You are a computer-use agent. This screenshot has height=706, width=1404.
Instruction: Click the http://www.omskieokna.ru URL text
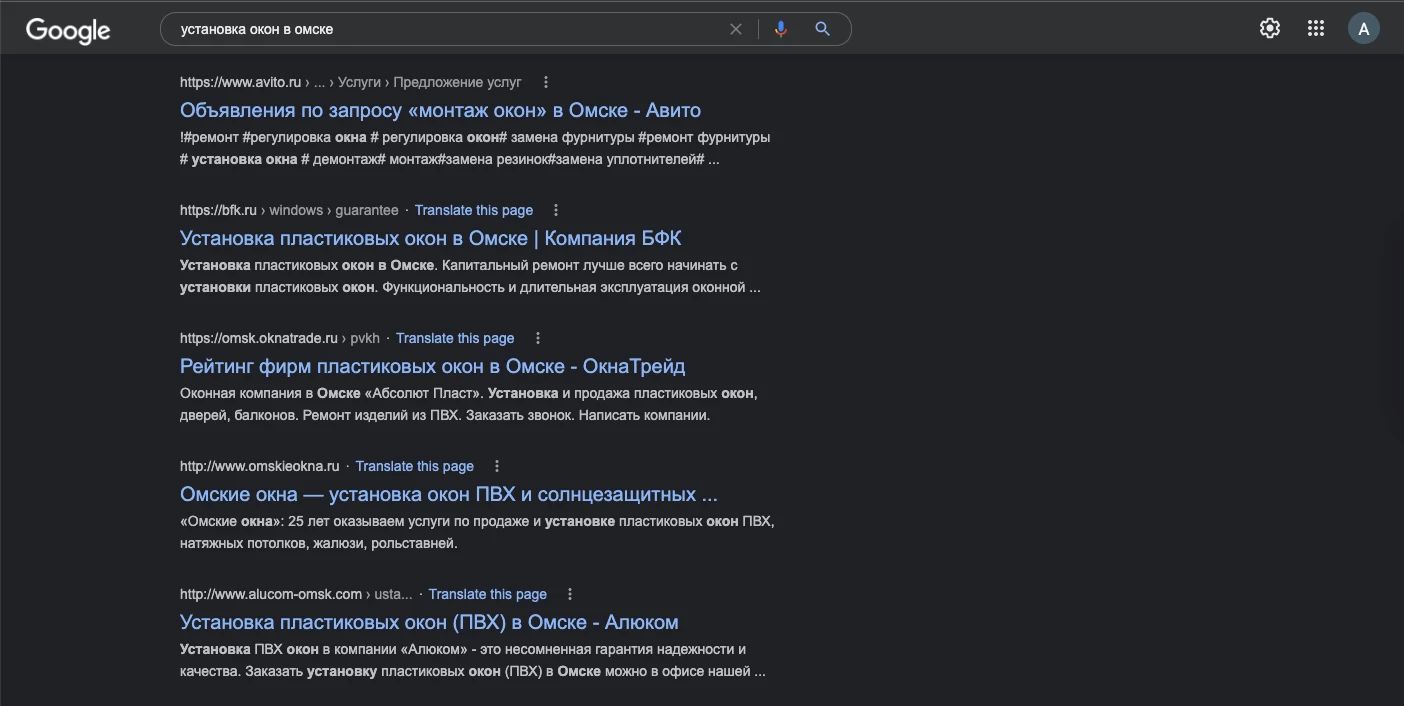tap(260, 466)
